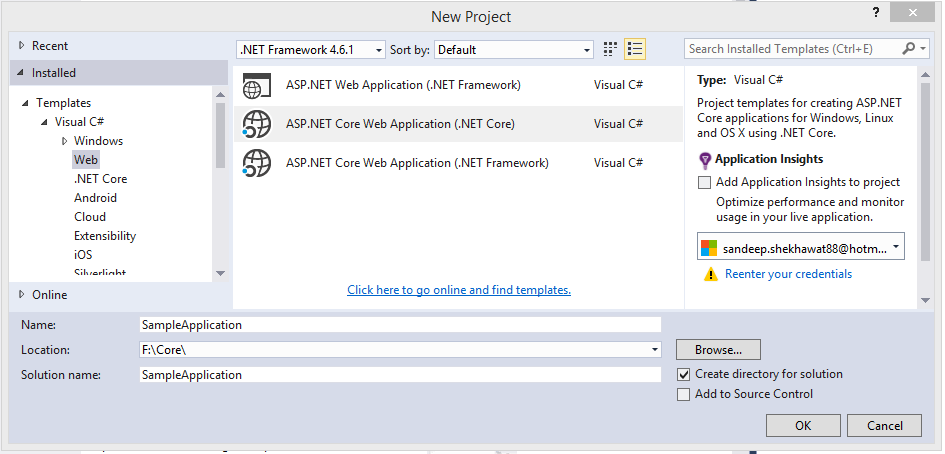Open link to find templates online
945x454 pixels.
point(459,290)
